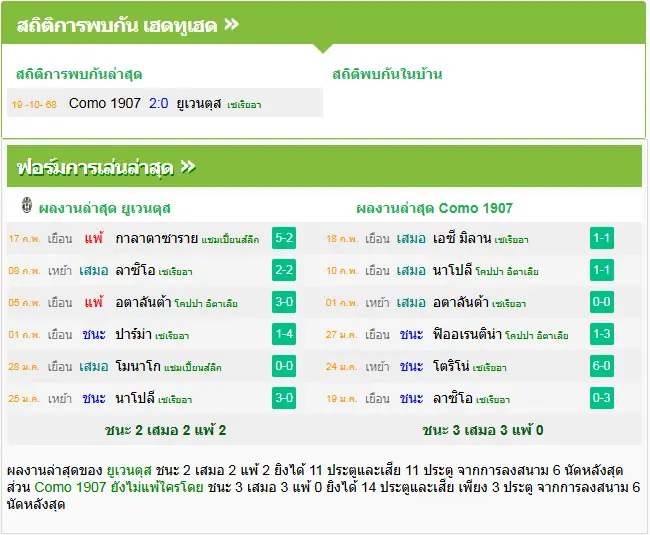Click the แชมเปี้ยนส์ลีก label in กาลาตาซาราย row
Viewport: 650px width, 535px height.
click(x=230, y=240)
